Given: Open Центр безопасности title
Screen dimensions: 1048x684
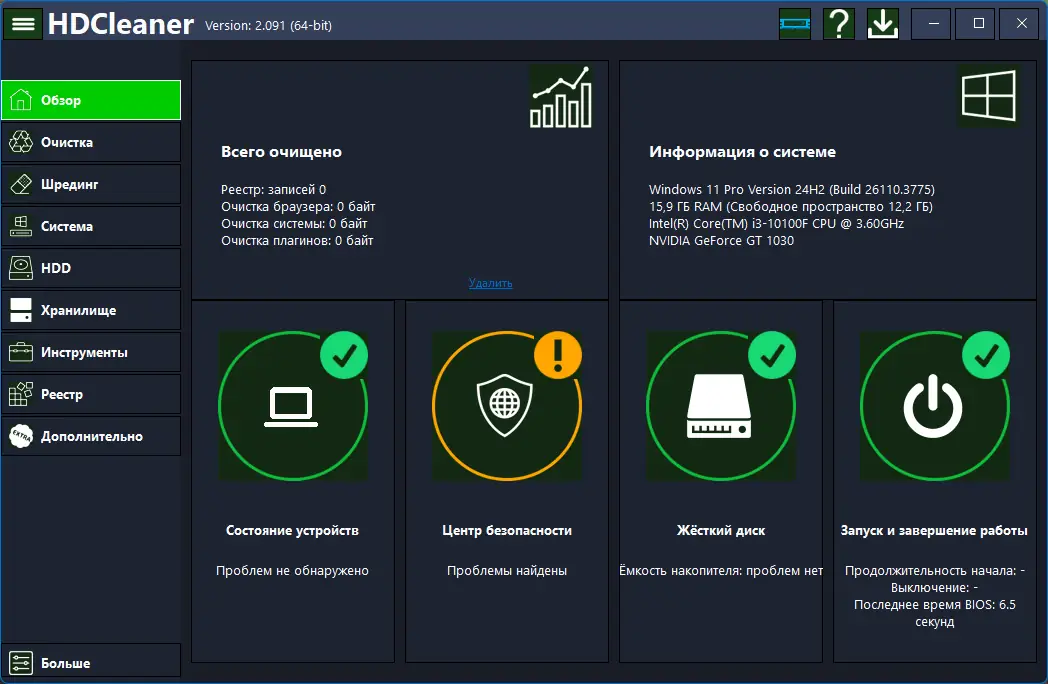Looking at the screenshot, I should click(x=507, y=530).
